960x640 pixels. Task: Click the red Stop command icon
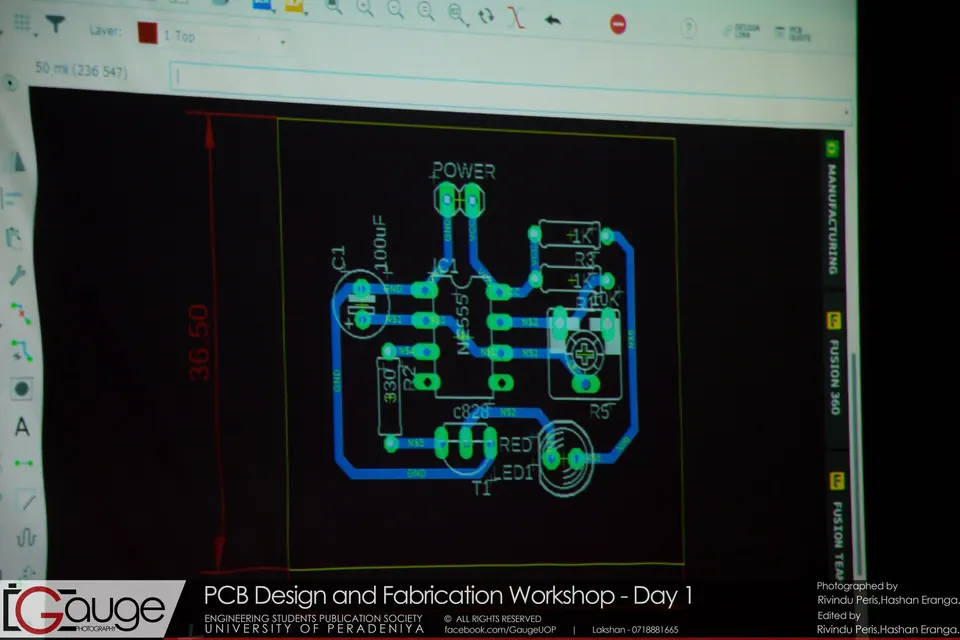pos(618,24)
